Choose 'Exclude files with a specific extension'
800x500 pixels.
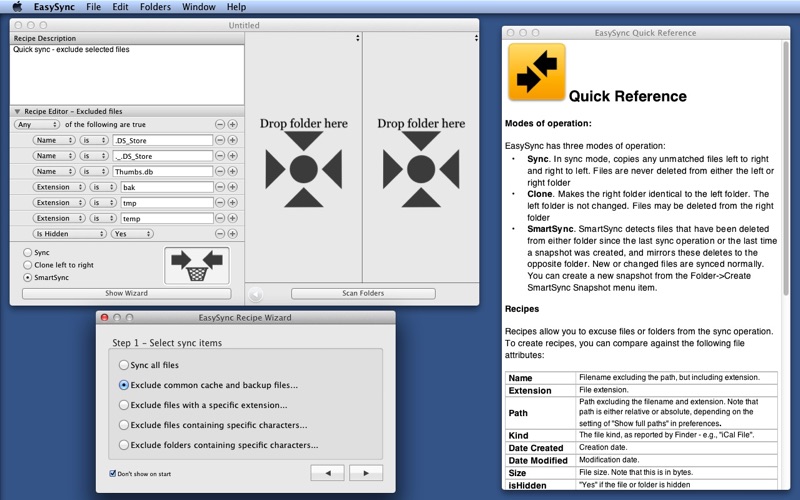[123, 405]
